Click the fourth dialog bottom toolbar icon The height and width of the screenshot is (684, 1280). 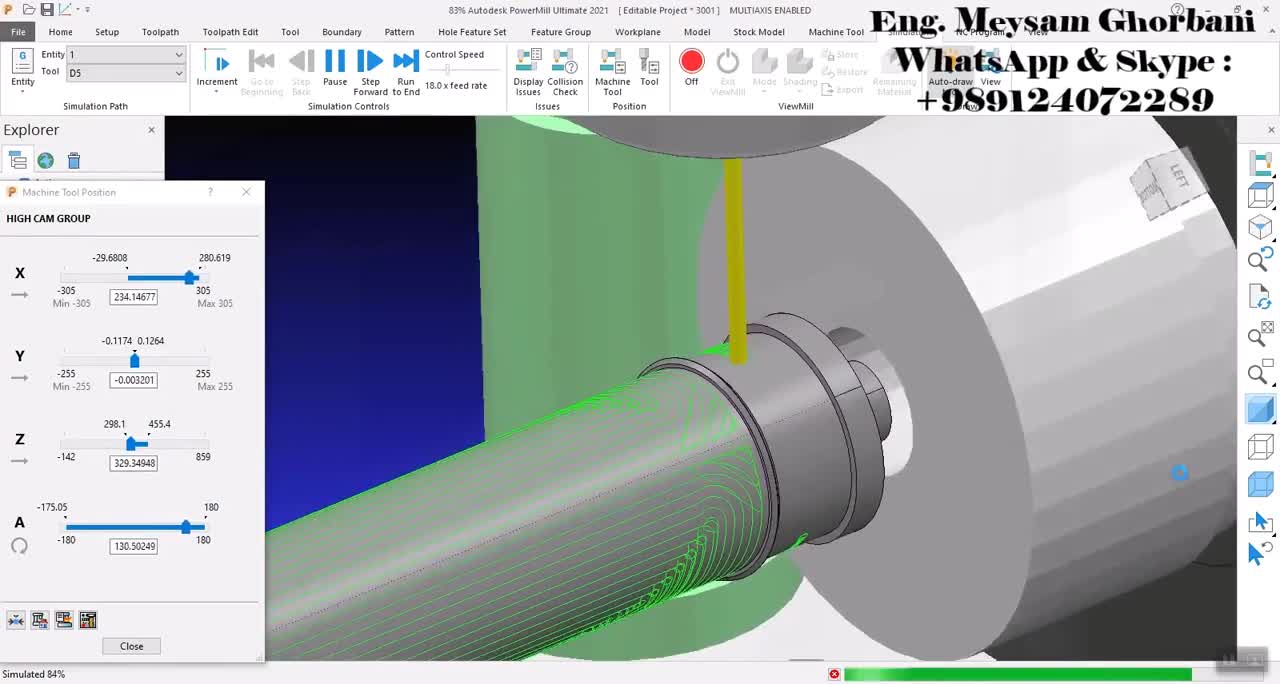88,620
